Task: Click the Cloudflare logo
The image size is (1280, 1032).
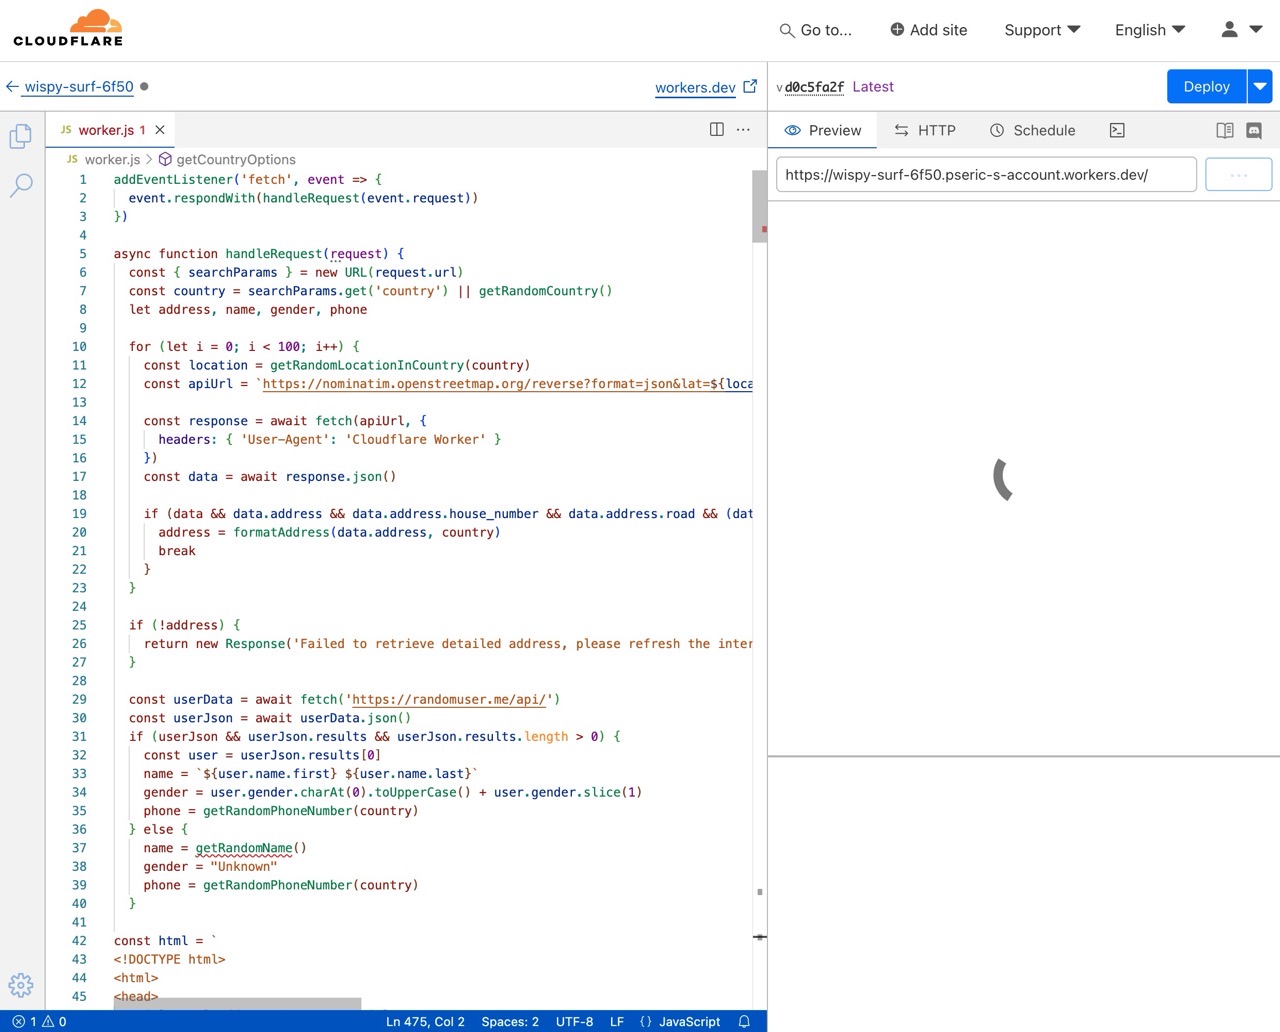Action: click(68, 29)
